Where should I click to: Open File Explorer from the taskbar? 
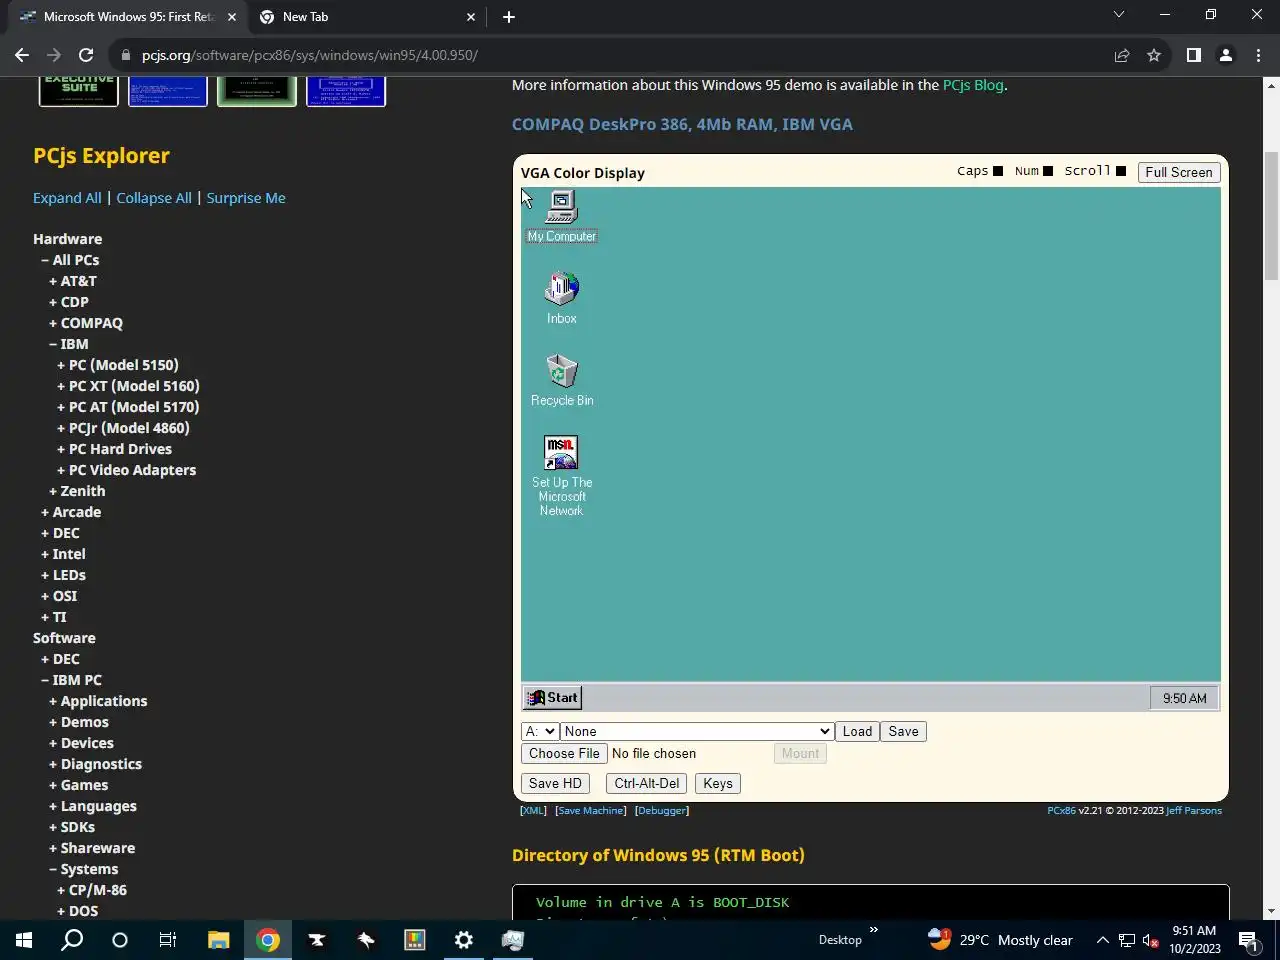click(x=218, y=940)
